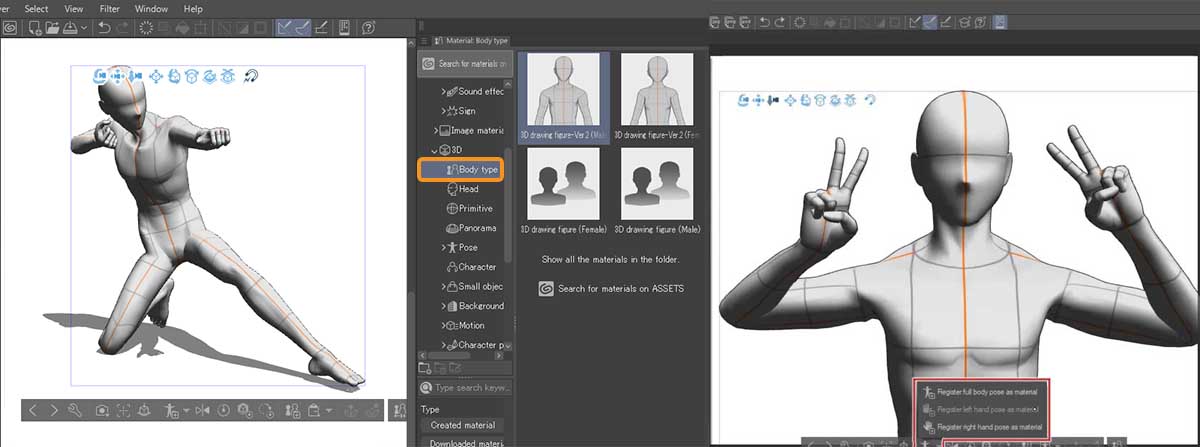Click Search for materials on ASSETS link below thumbnails
Image resolution: width=1200 pixels, height=447 pixels.
click(x=610, y=289)
